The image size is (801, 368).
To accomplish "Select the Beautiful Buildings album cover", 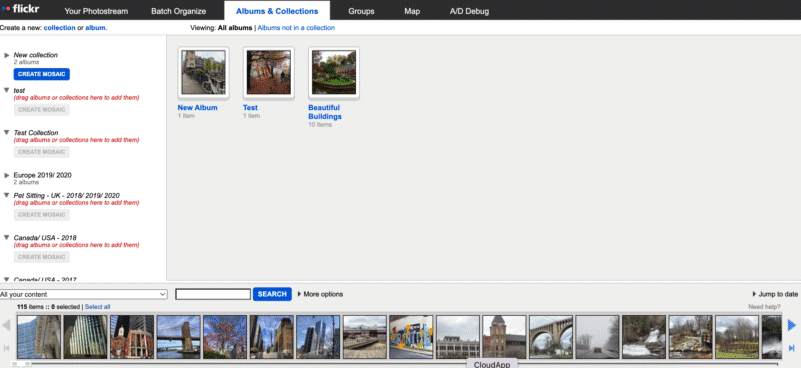I will pyautogui.click(x=334, y=72).
